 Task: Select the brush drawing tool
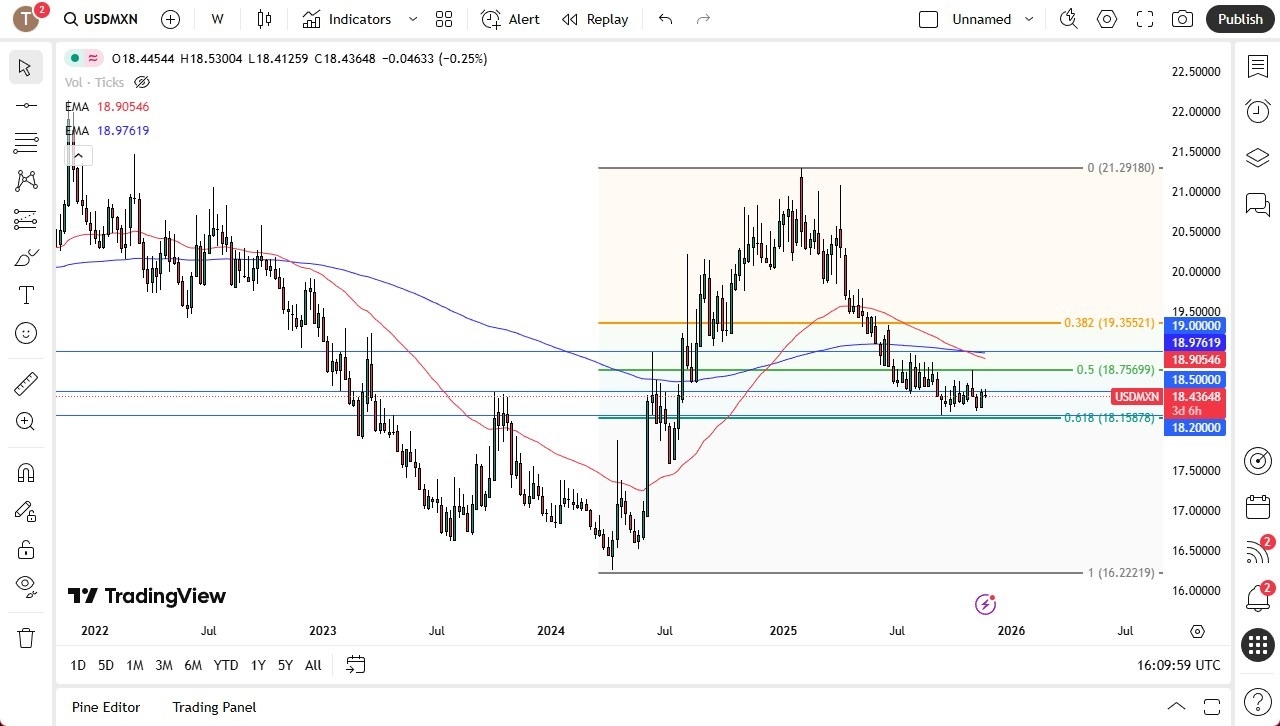[x=26, y=256]
